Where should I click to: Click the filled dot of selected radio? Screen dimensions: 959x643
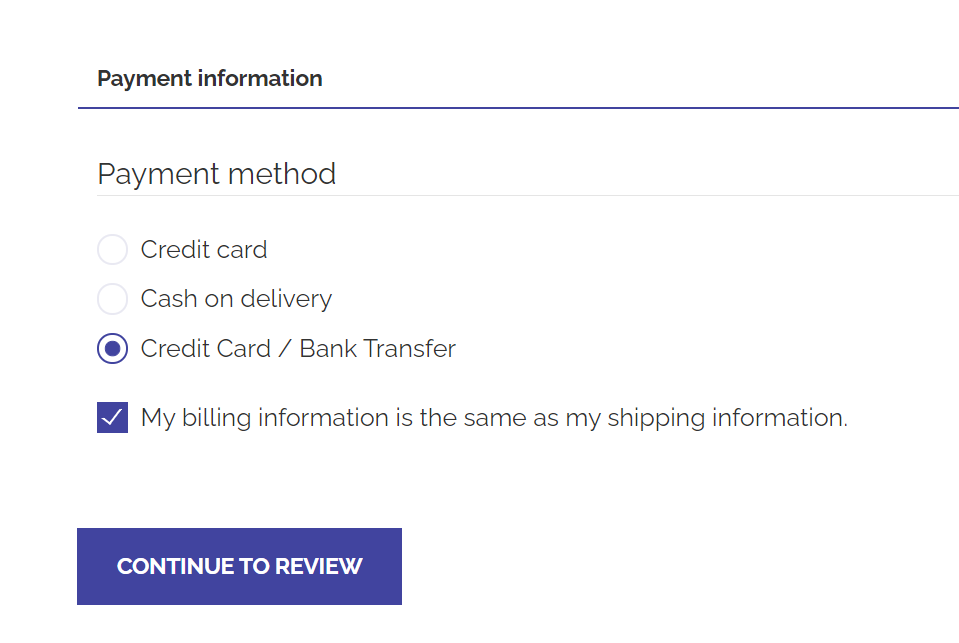[113, 349]
